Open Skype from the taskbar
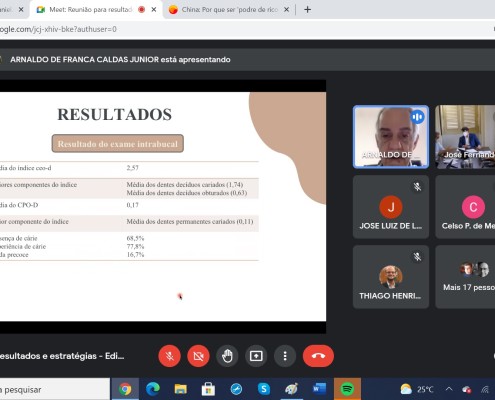Screen dimensions: 495x400 coord(264,389)
